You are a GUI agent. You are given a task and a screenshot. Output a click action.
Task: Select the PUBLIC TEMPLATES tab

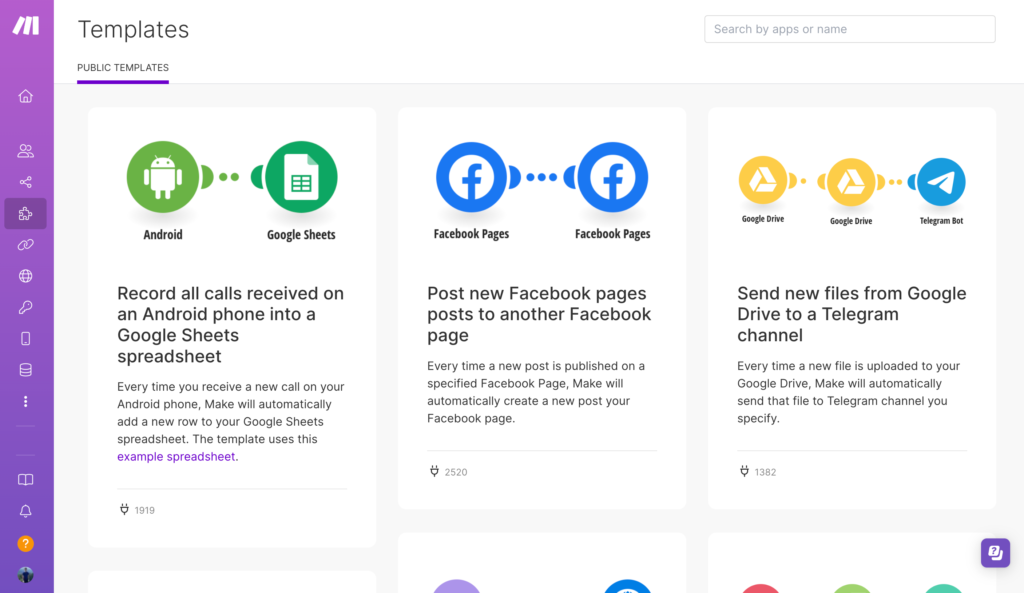point(123,68)
